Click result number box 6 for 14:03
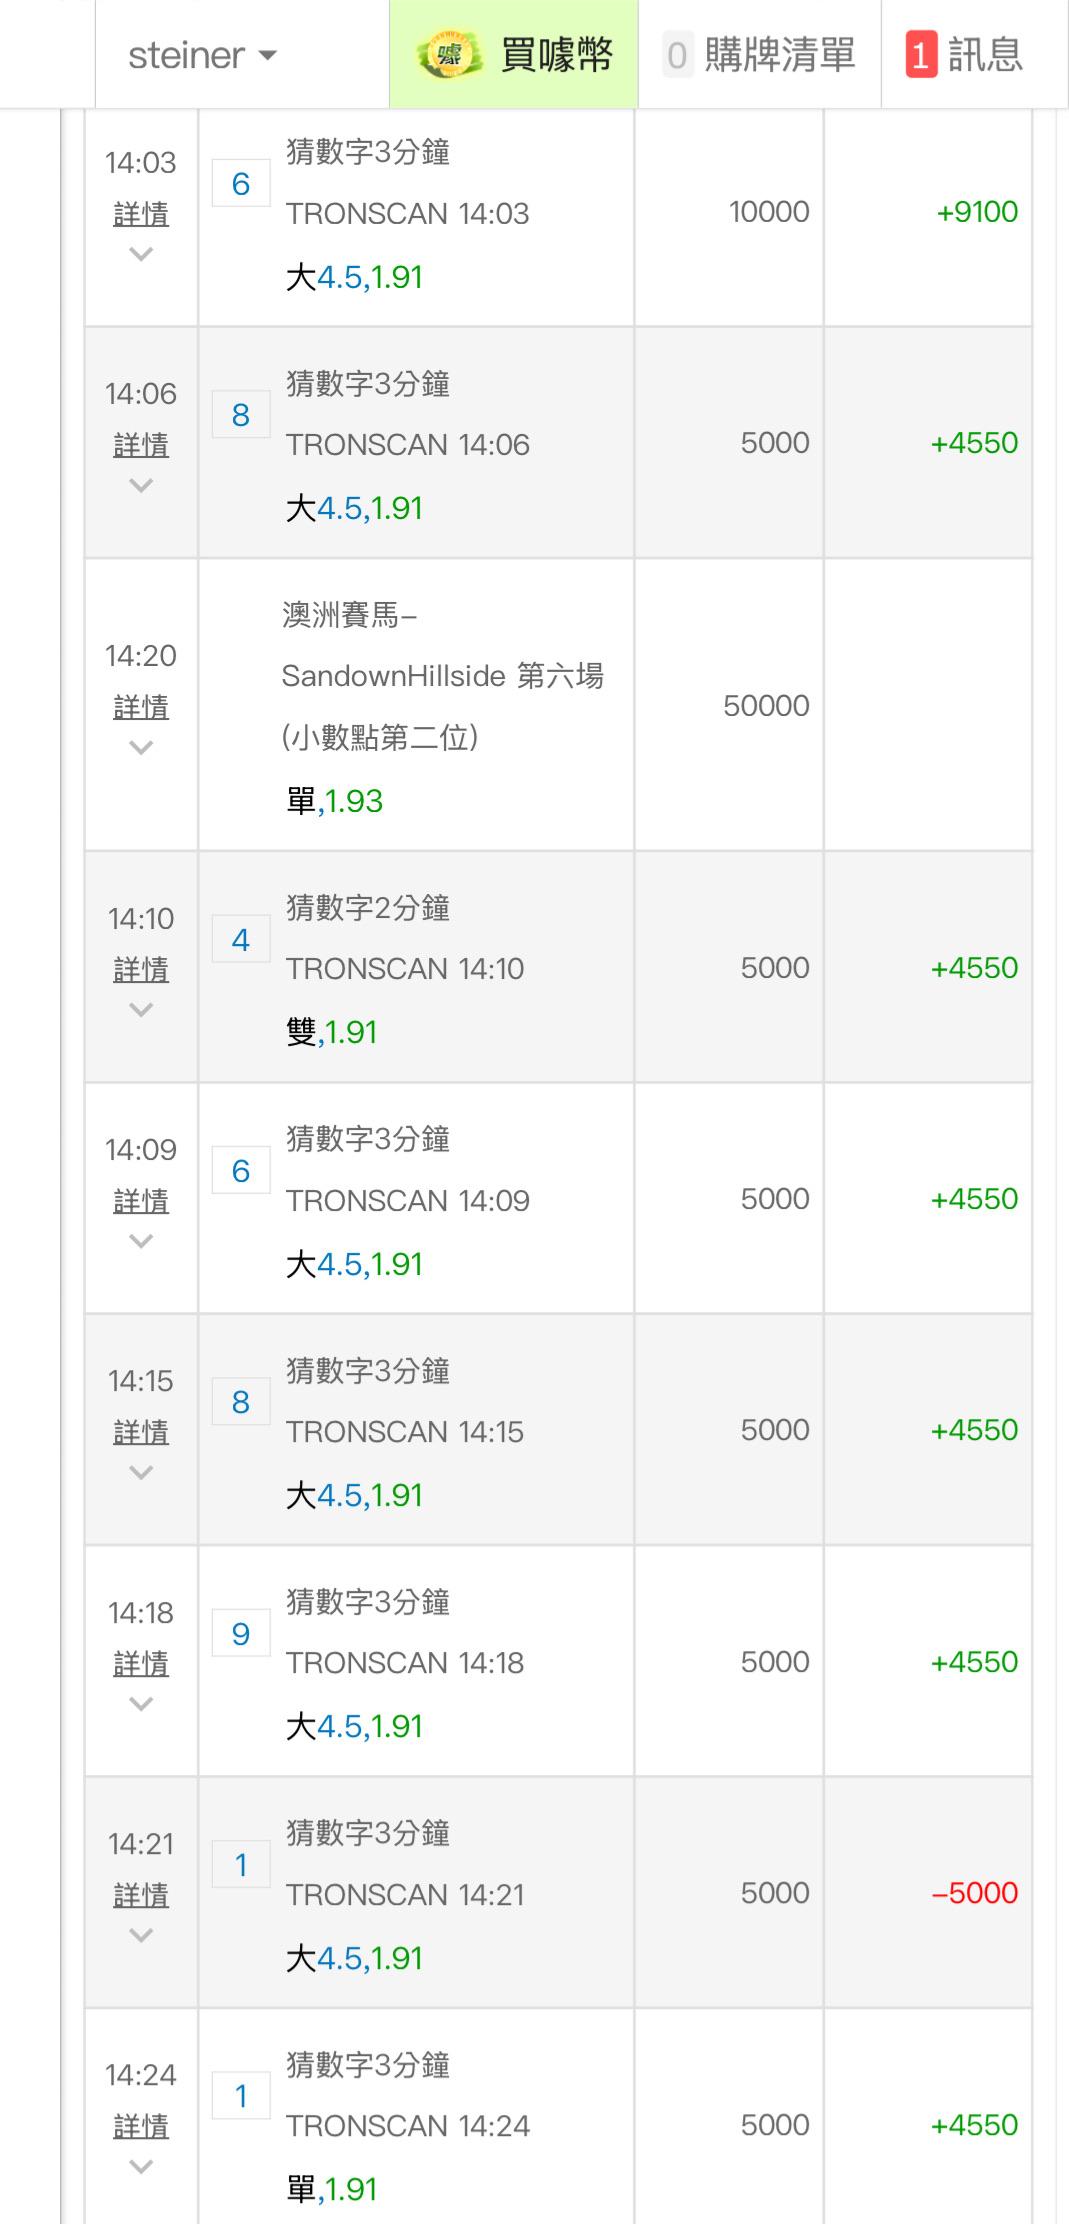The height and width of the screenshot is (2224, 1069). pyautogui.click(x=241, y=184)
